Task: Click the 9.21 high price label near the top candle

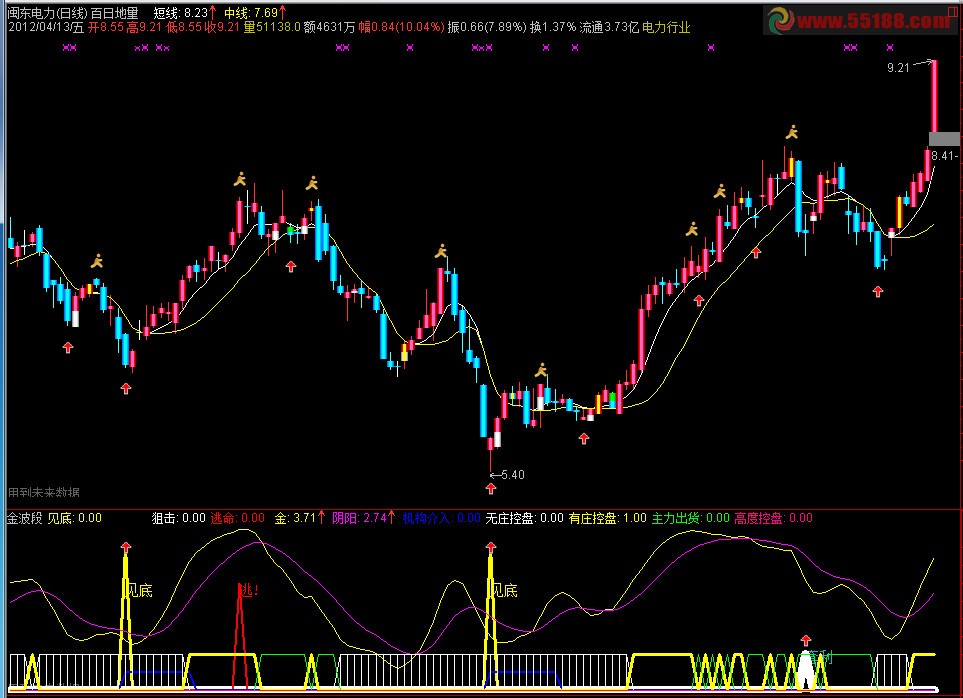Action: 898,68
